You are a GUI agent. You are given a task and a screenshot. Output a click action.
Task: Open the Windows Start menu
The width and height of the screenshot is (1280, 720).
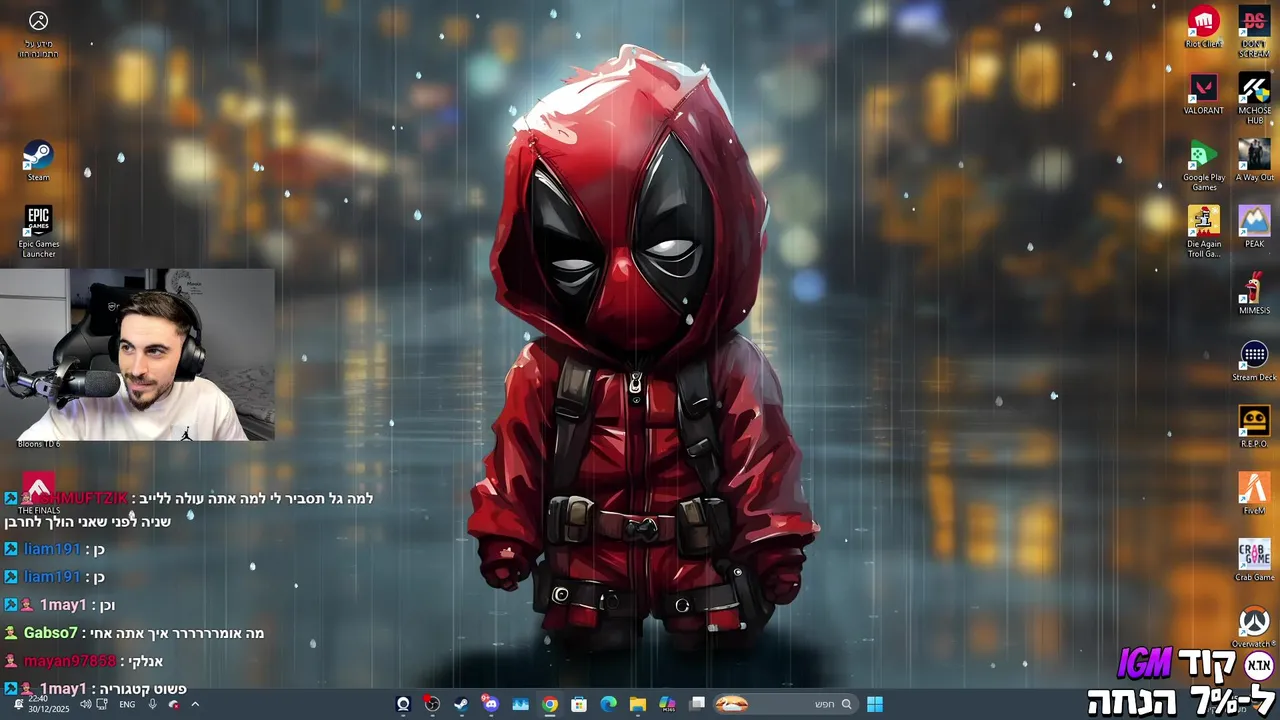coord(875,704)
